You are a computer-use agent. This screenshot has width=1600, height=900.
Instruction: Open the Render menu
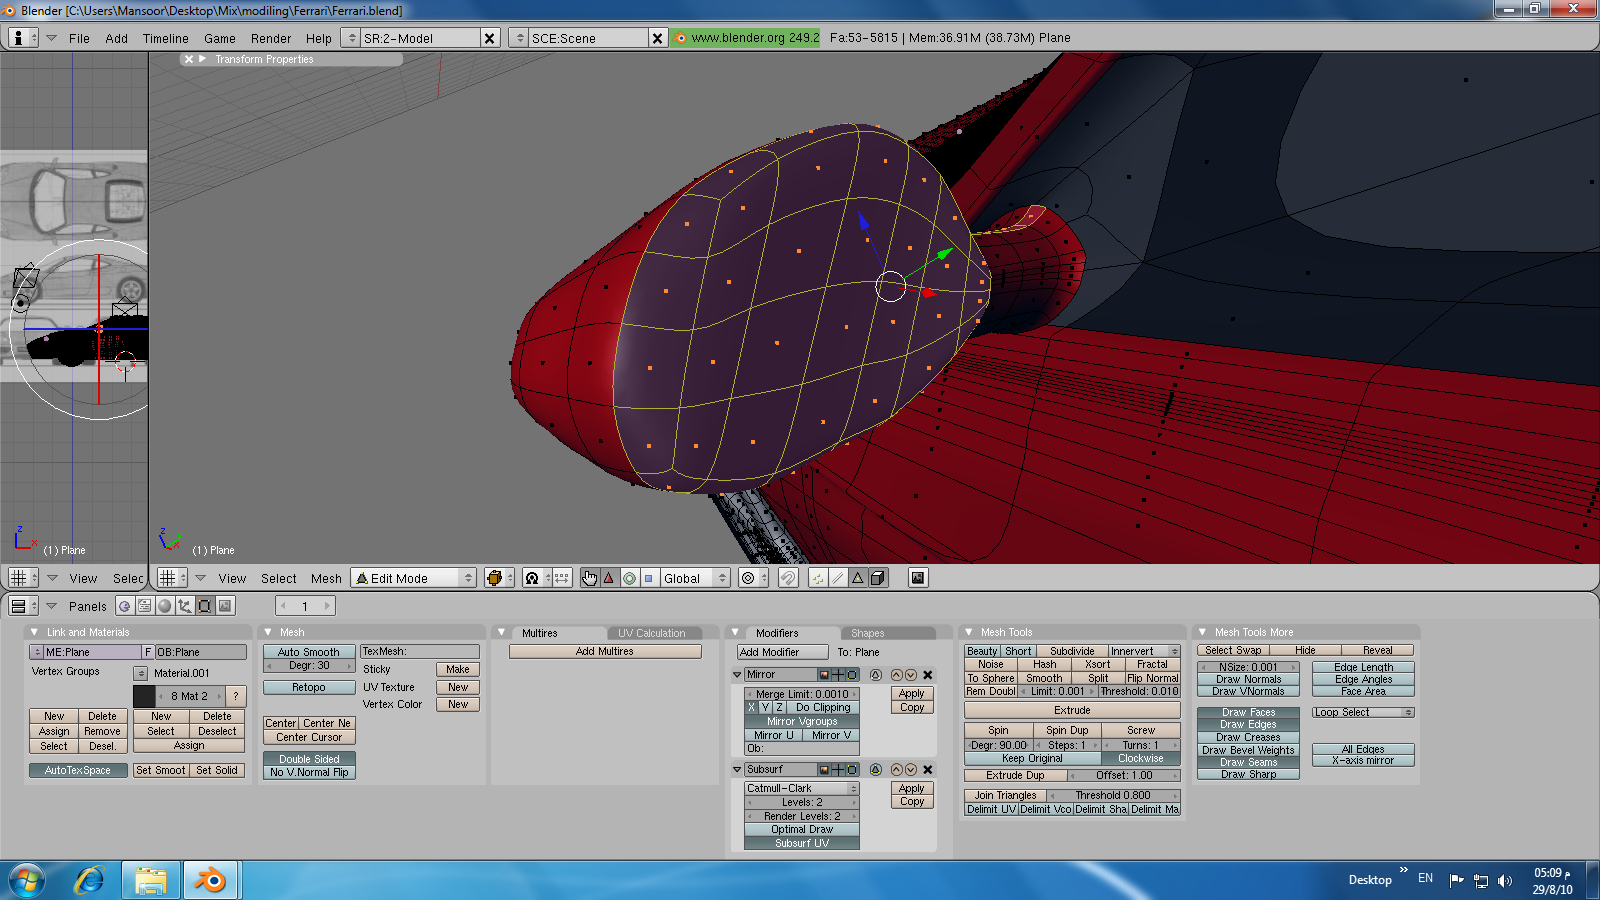271,38
